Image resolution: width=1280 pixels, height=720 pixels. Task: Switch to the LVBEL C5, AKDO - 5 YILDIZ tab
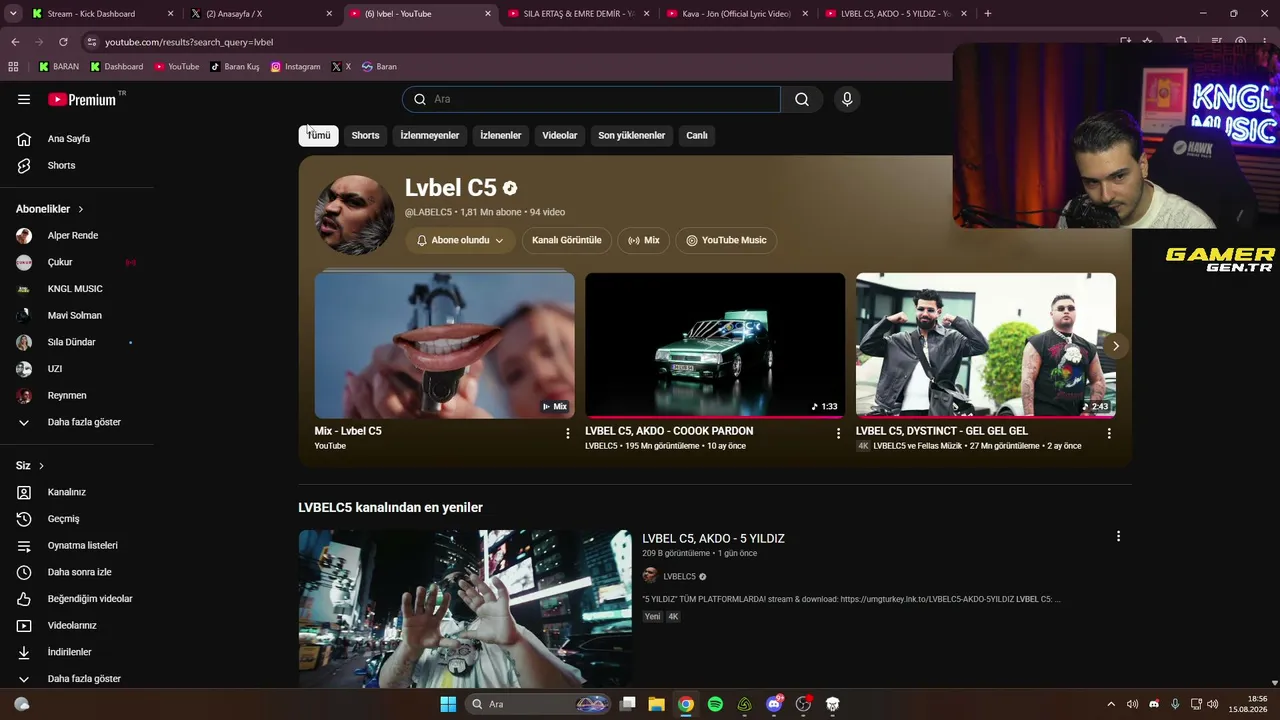point(897,14)
